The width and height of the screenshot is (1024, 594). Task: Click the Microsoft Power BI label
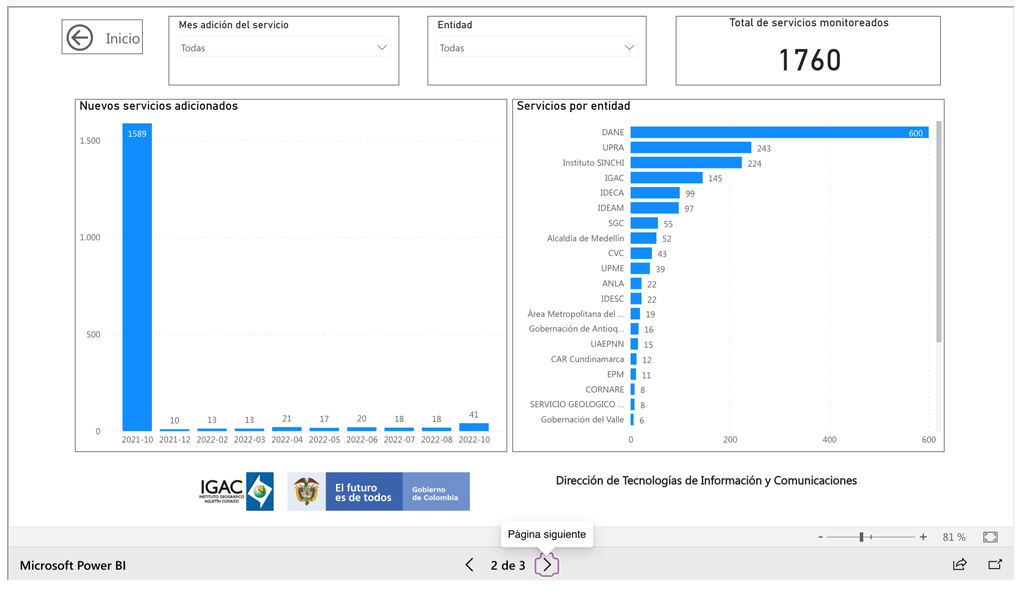point(74,565)
